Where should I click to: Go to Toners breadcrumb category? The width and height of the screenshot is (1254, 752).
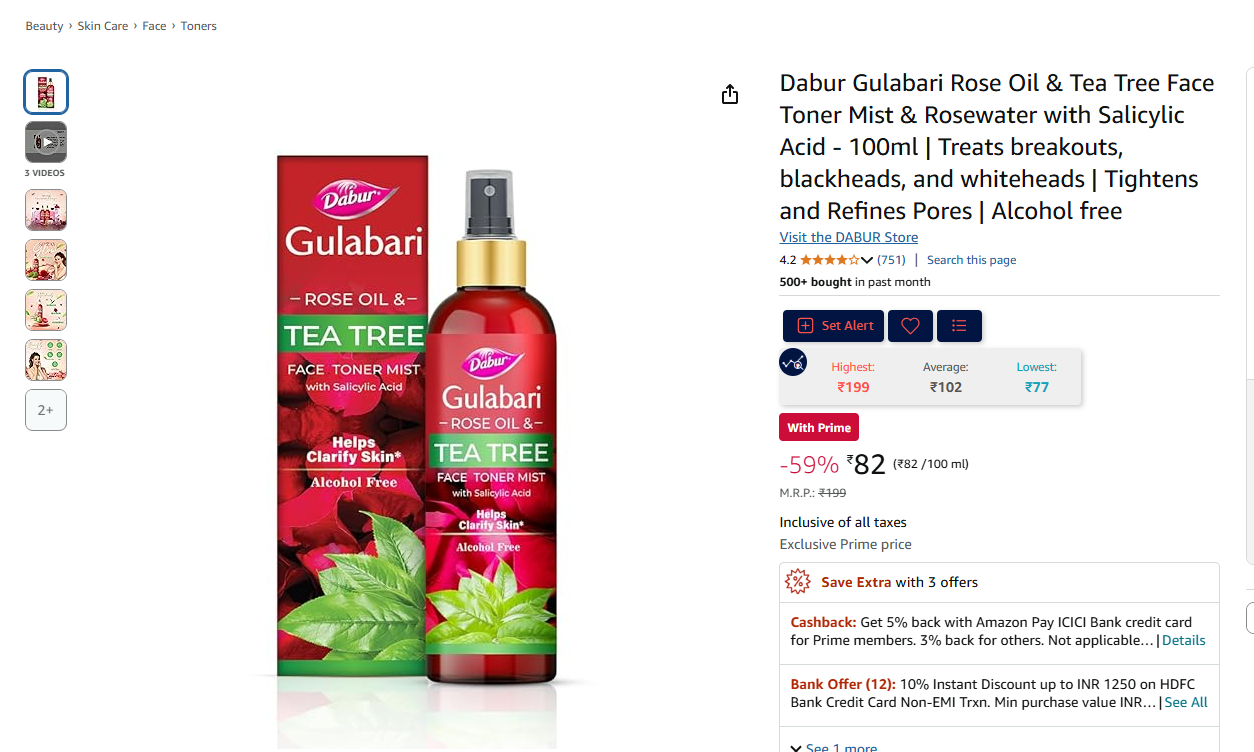click(198, 26)
